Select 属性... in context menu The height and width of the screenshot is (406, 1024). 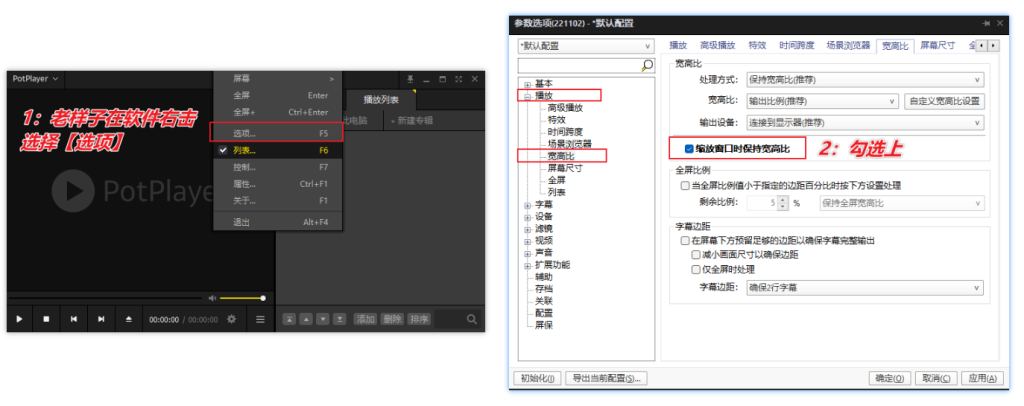pyautogui.click(x=278, y=184)
